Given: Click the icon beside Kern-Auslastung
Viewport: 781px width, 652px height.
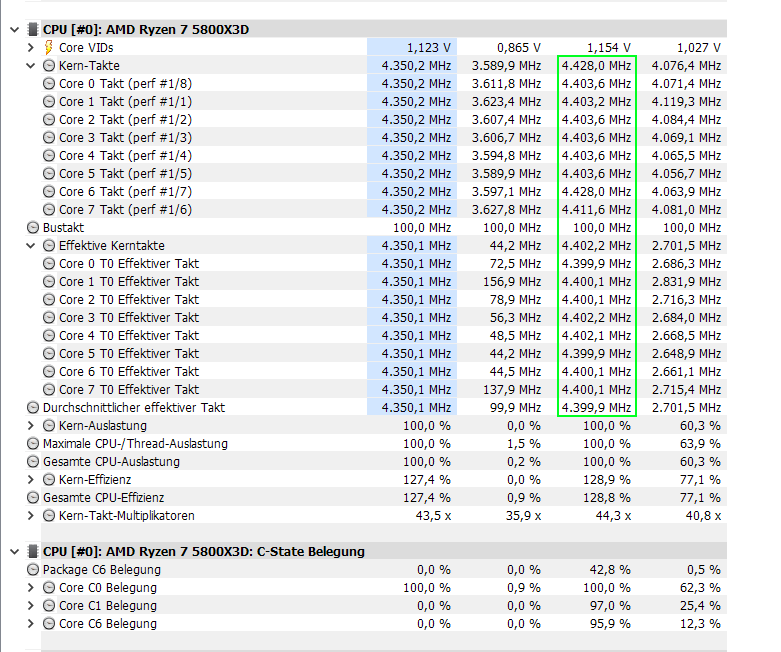Looking at the screenshot, I should click(49, 425).
